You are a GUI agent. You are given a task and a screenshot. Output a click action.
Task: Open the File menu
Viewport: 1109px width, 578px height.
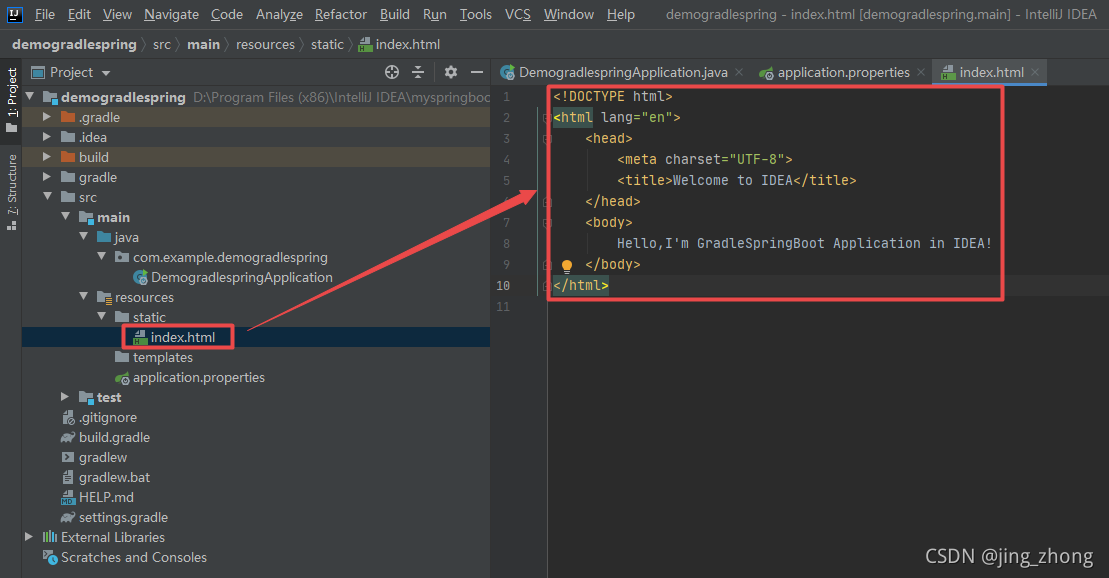(45, 14)
